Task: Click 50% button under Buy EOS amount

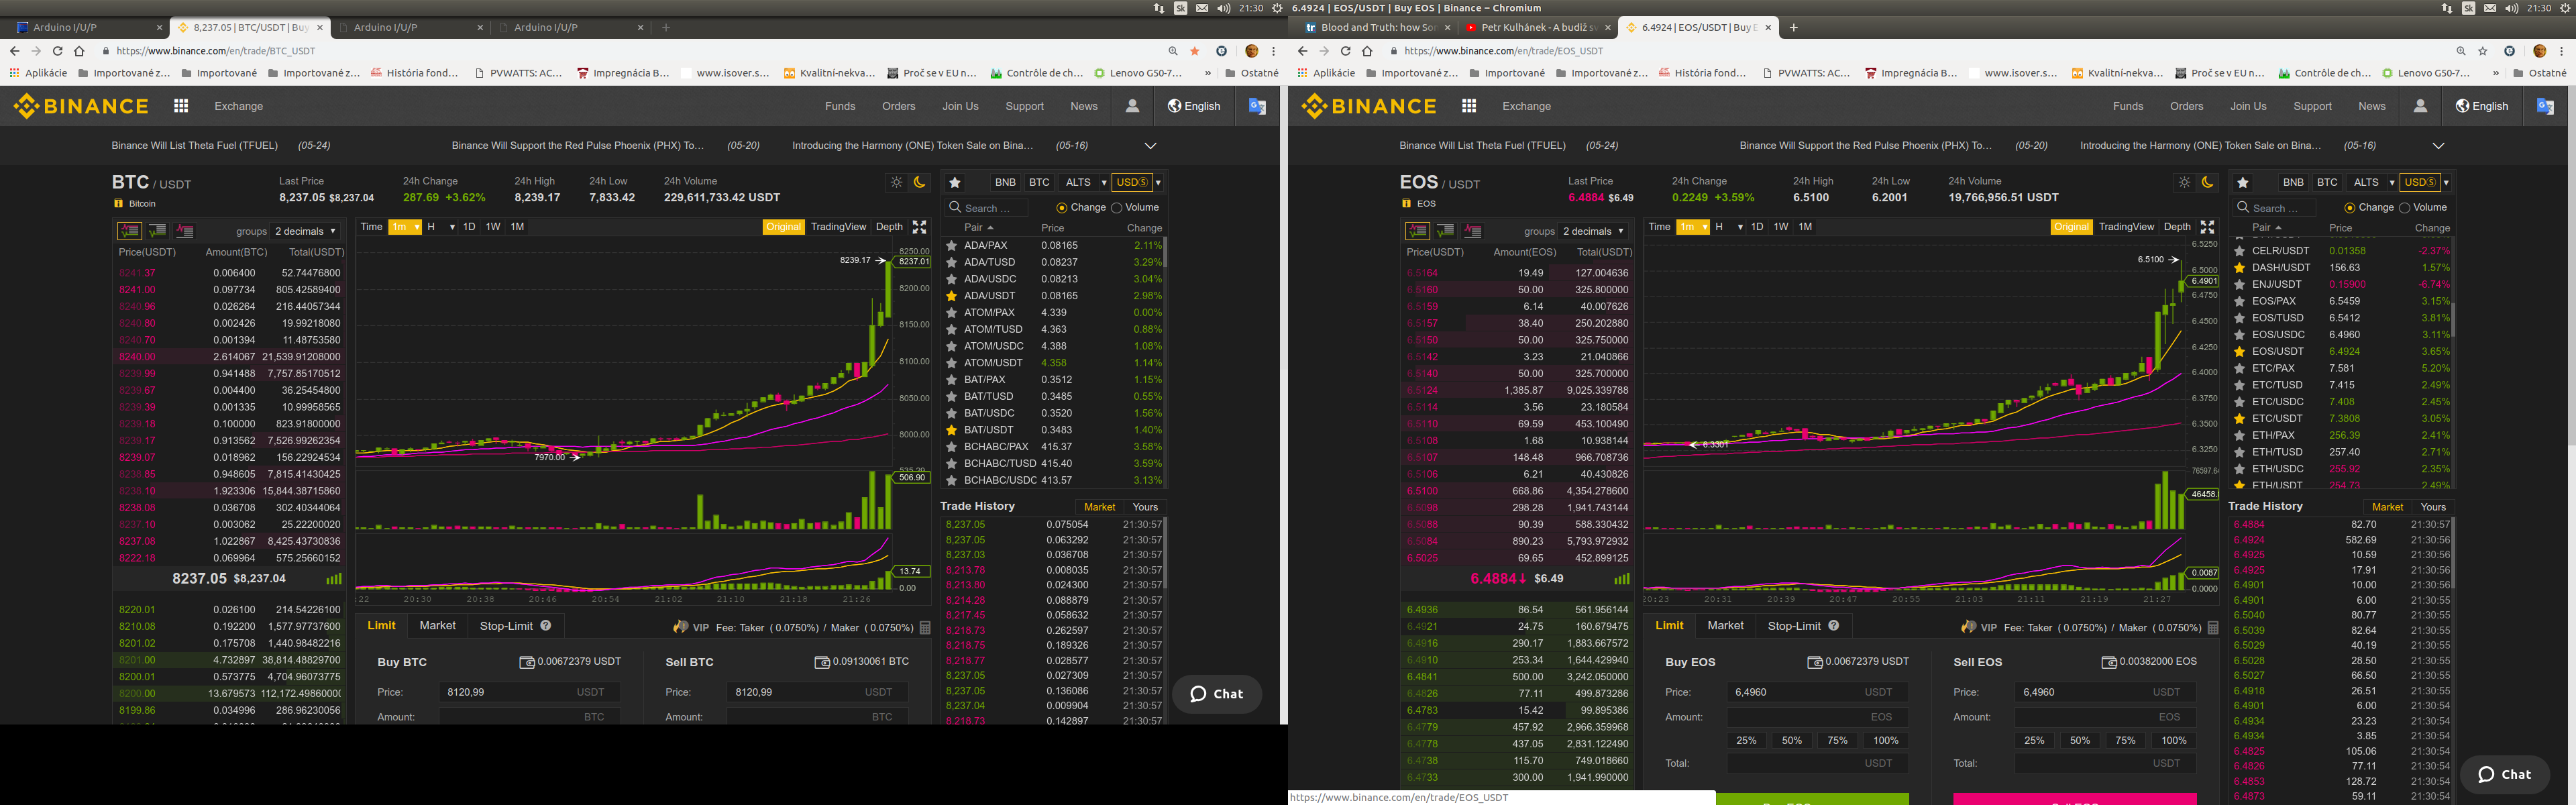Action: (1791, 741)
